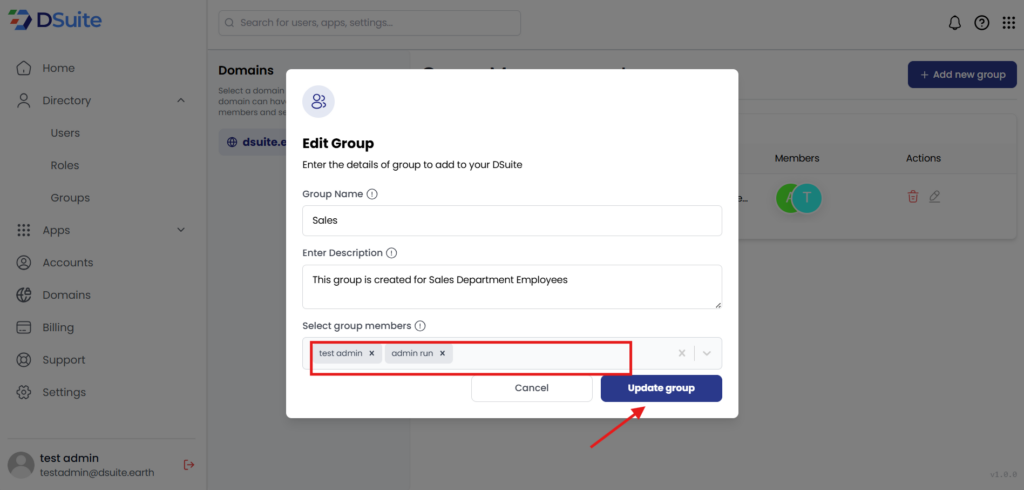Remove the test admin member chip

[372, 353]
